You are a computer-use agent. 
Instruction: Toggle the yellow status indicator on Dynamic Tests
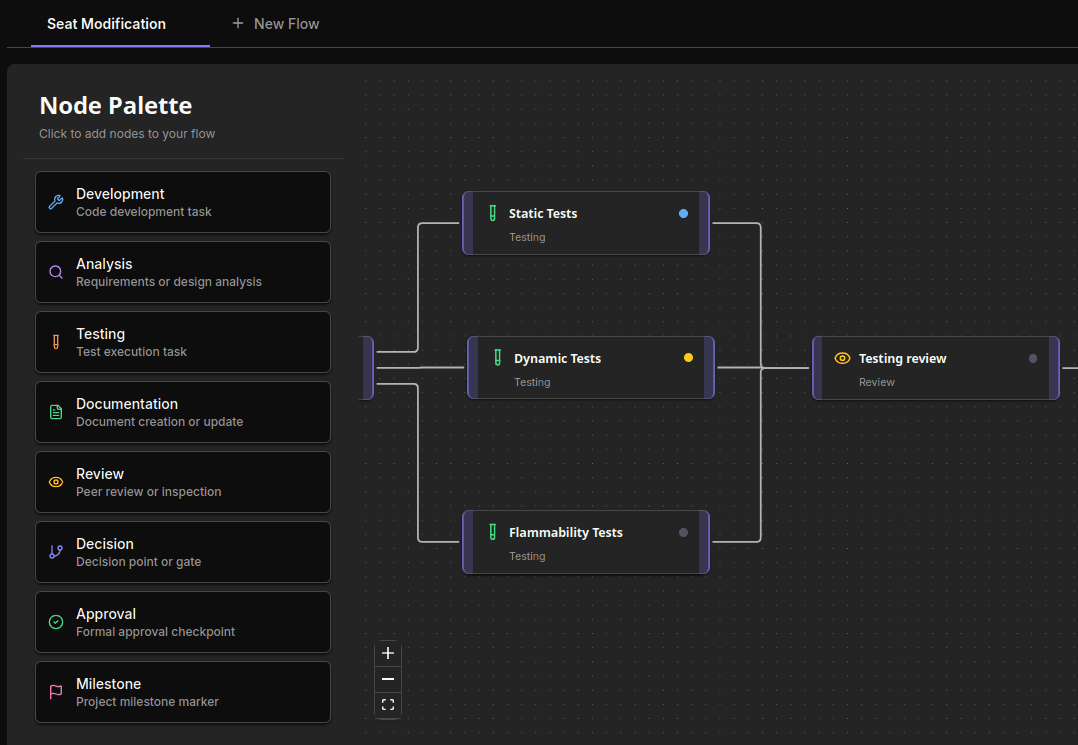coord(688,356)
